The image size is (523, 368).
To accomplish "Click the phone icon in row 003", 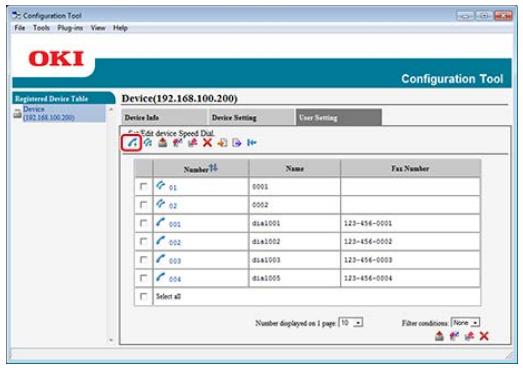I will coord(160,259).
